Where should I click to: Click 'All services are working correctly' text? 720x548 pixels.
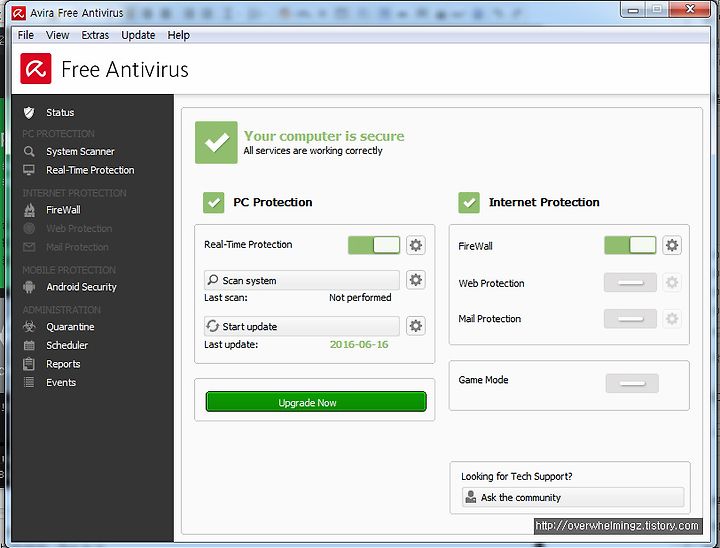tap(313, 151)
